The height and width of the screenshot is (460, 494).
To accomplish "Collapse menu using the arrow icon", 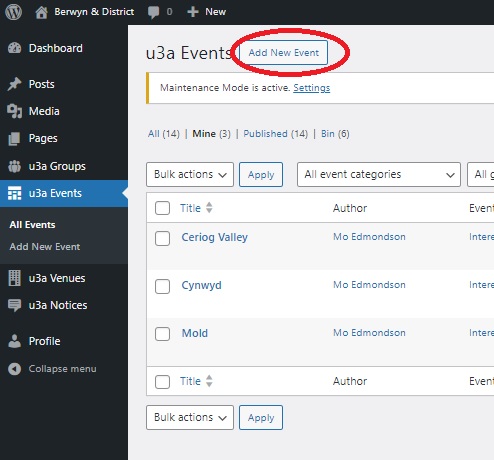I will [x=14, y=369].
